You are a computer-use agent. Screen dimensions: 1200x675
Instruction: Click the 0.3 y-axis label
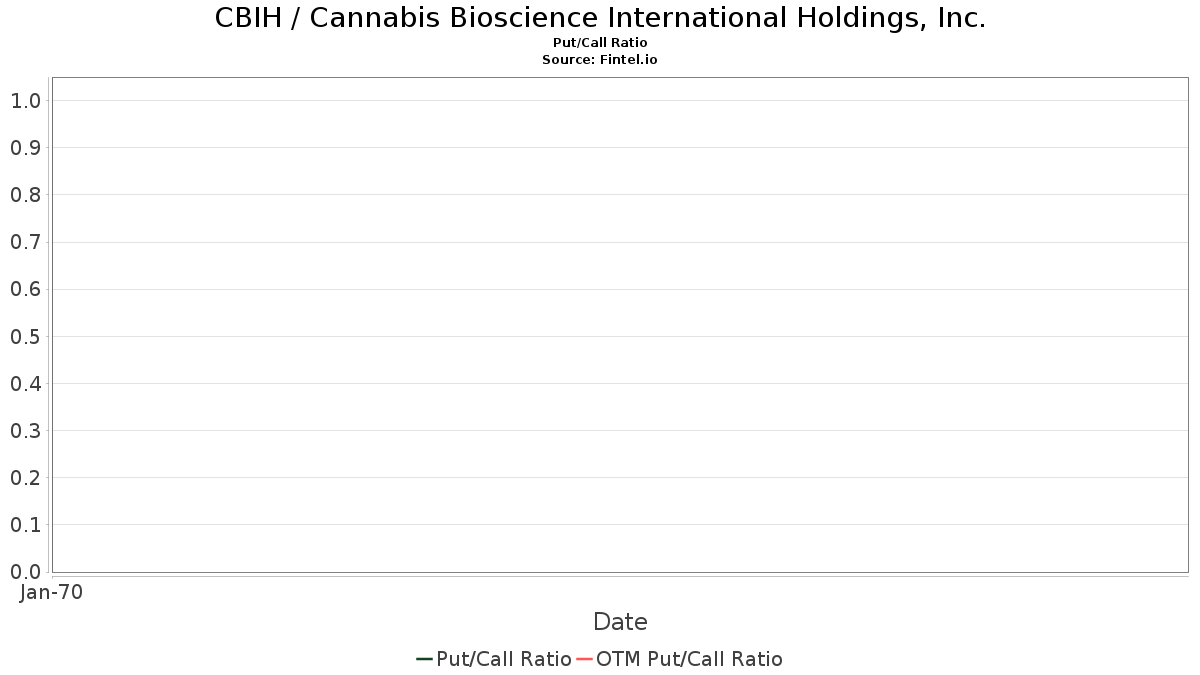click(26, 430)
